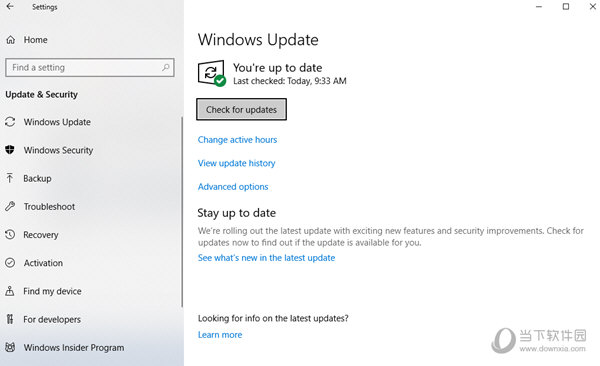Click the Last checked: Today, 9:33 AM text

(x=290, y=81)
